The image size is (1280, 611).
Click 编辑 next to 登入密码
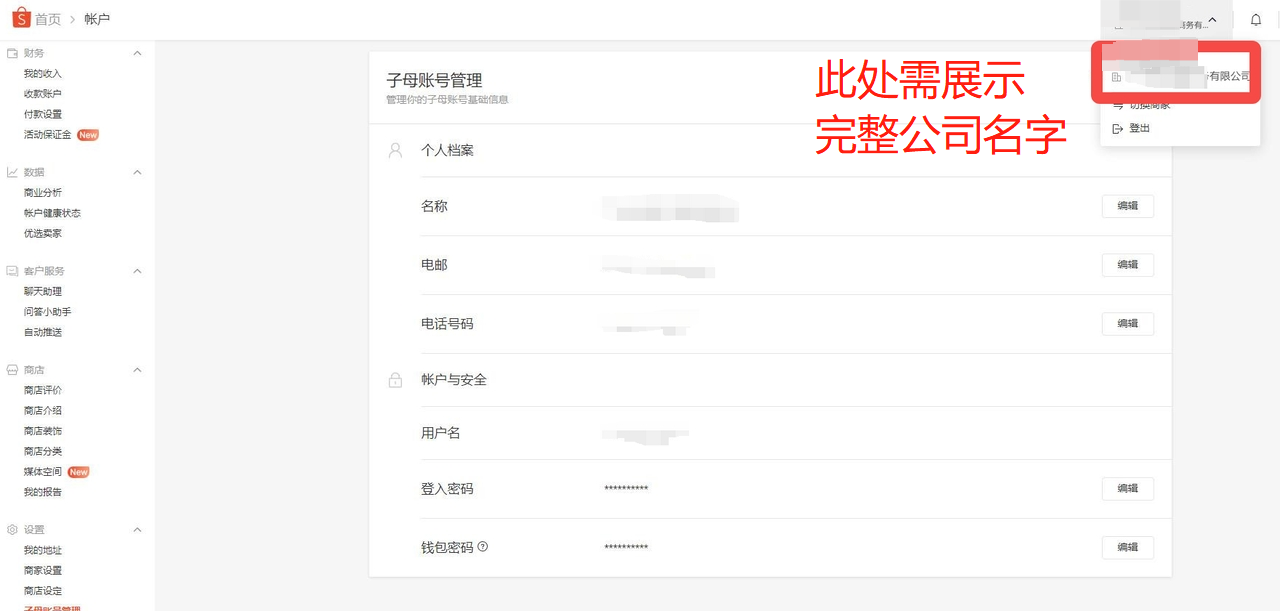tap(1127, 489)
